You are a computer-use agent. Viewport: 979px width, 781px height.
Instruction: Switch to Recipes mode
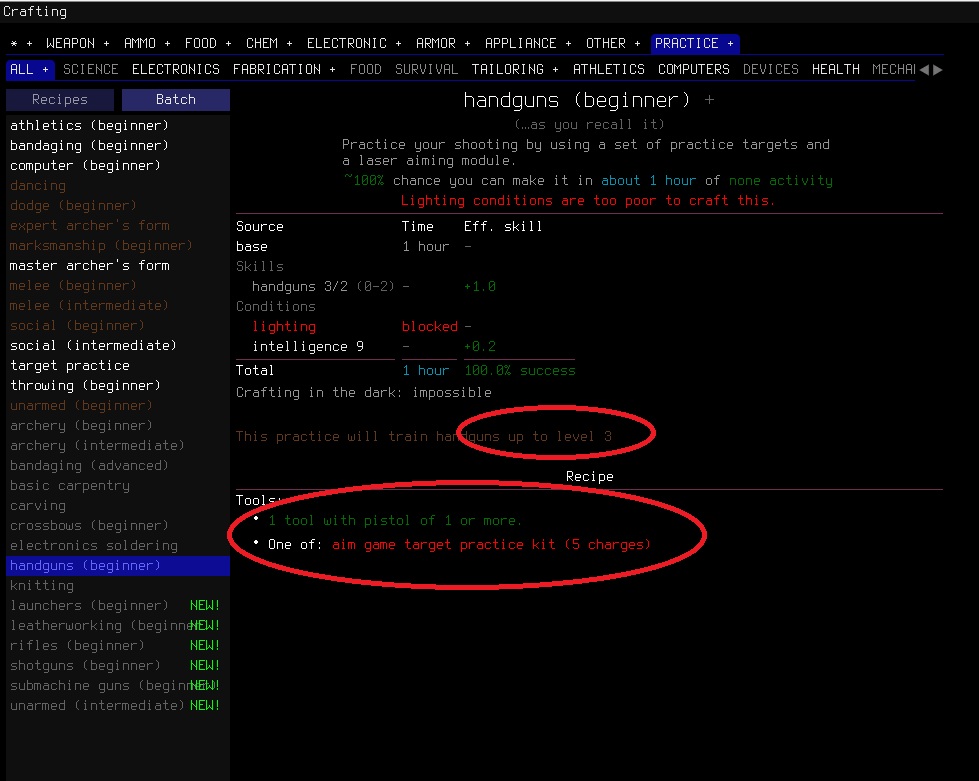tap(60, 100)
